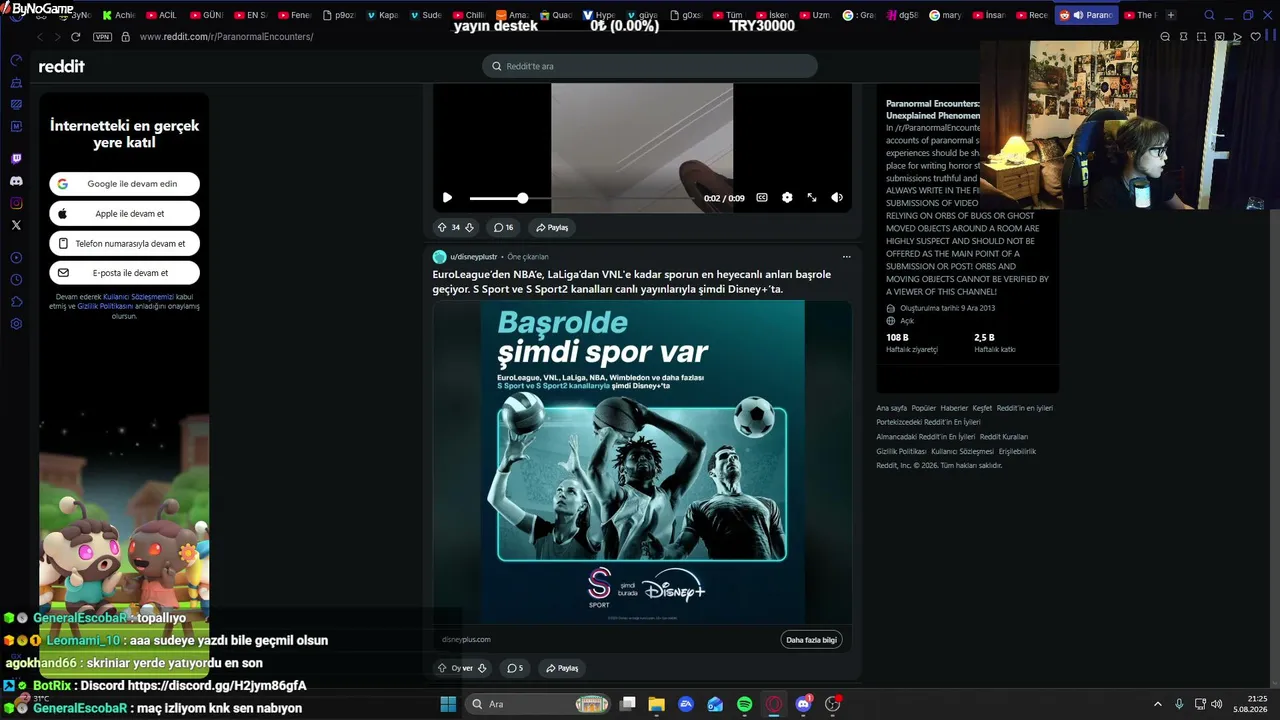Open the EA app from taskbar
1280x720 pixels.
pyautogui.click(x=686, y=704)
